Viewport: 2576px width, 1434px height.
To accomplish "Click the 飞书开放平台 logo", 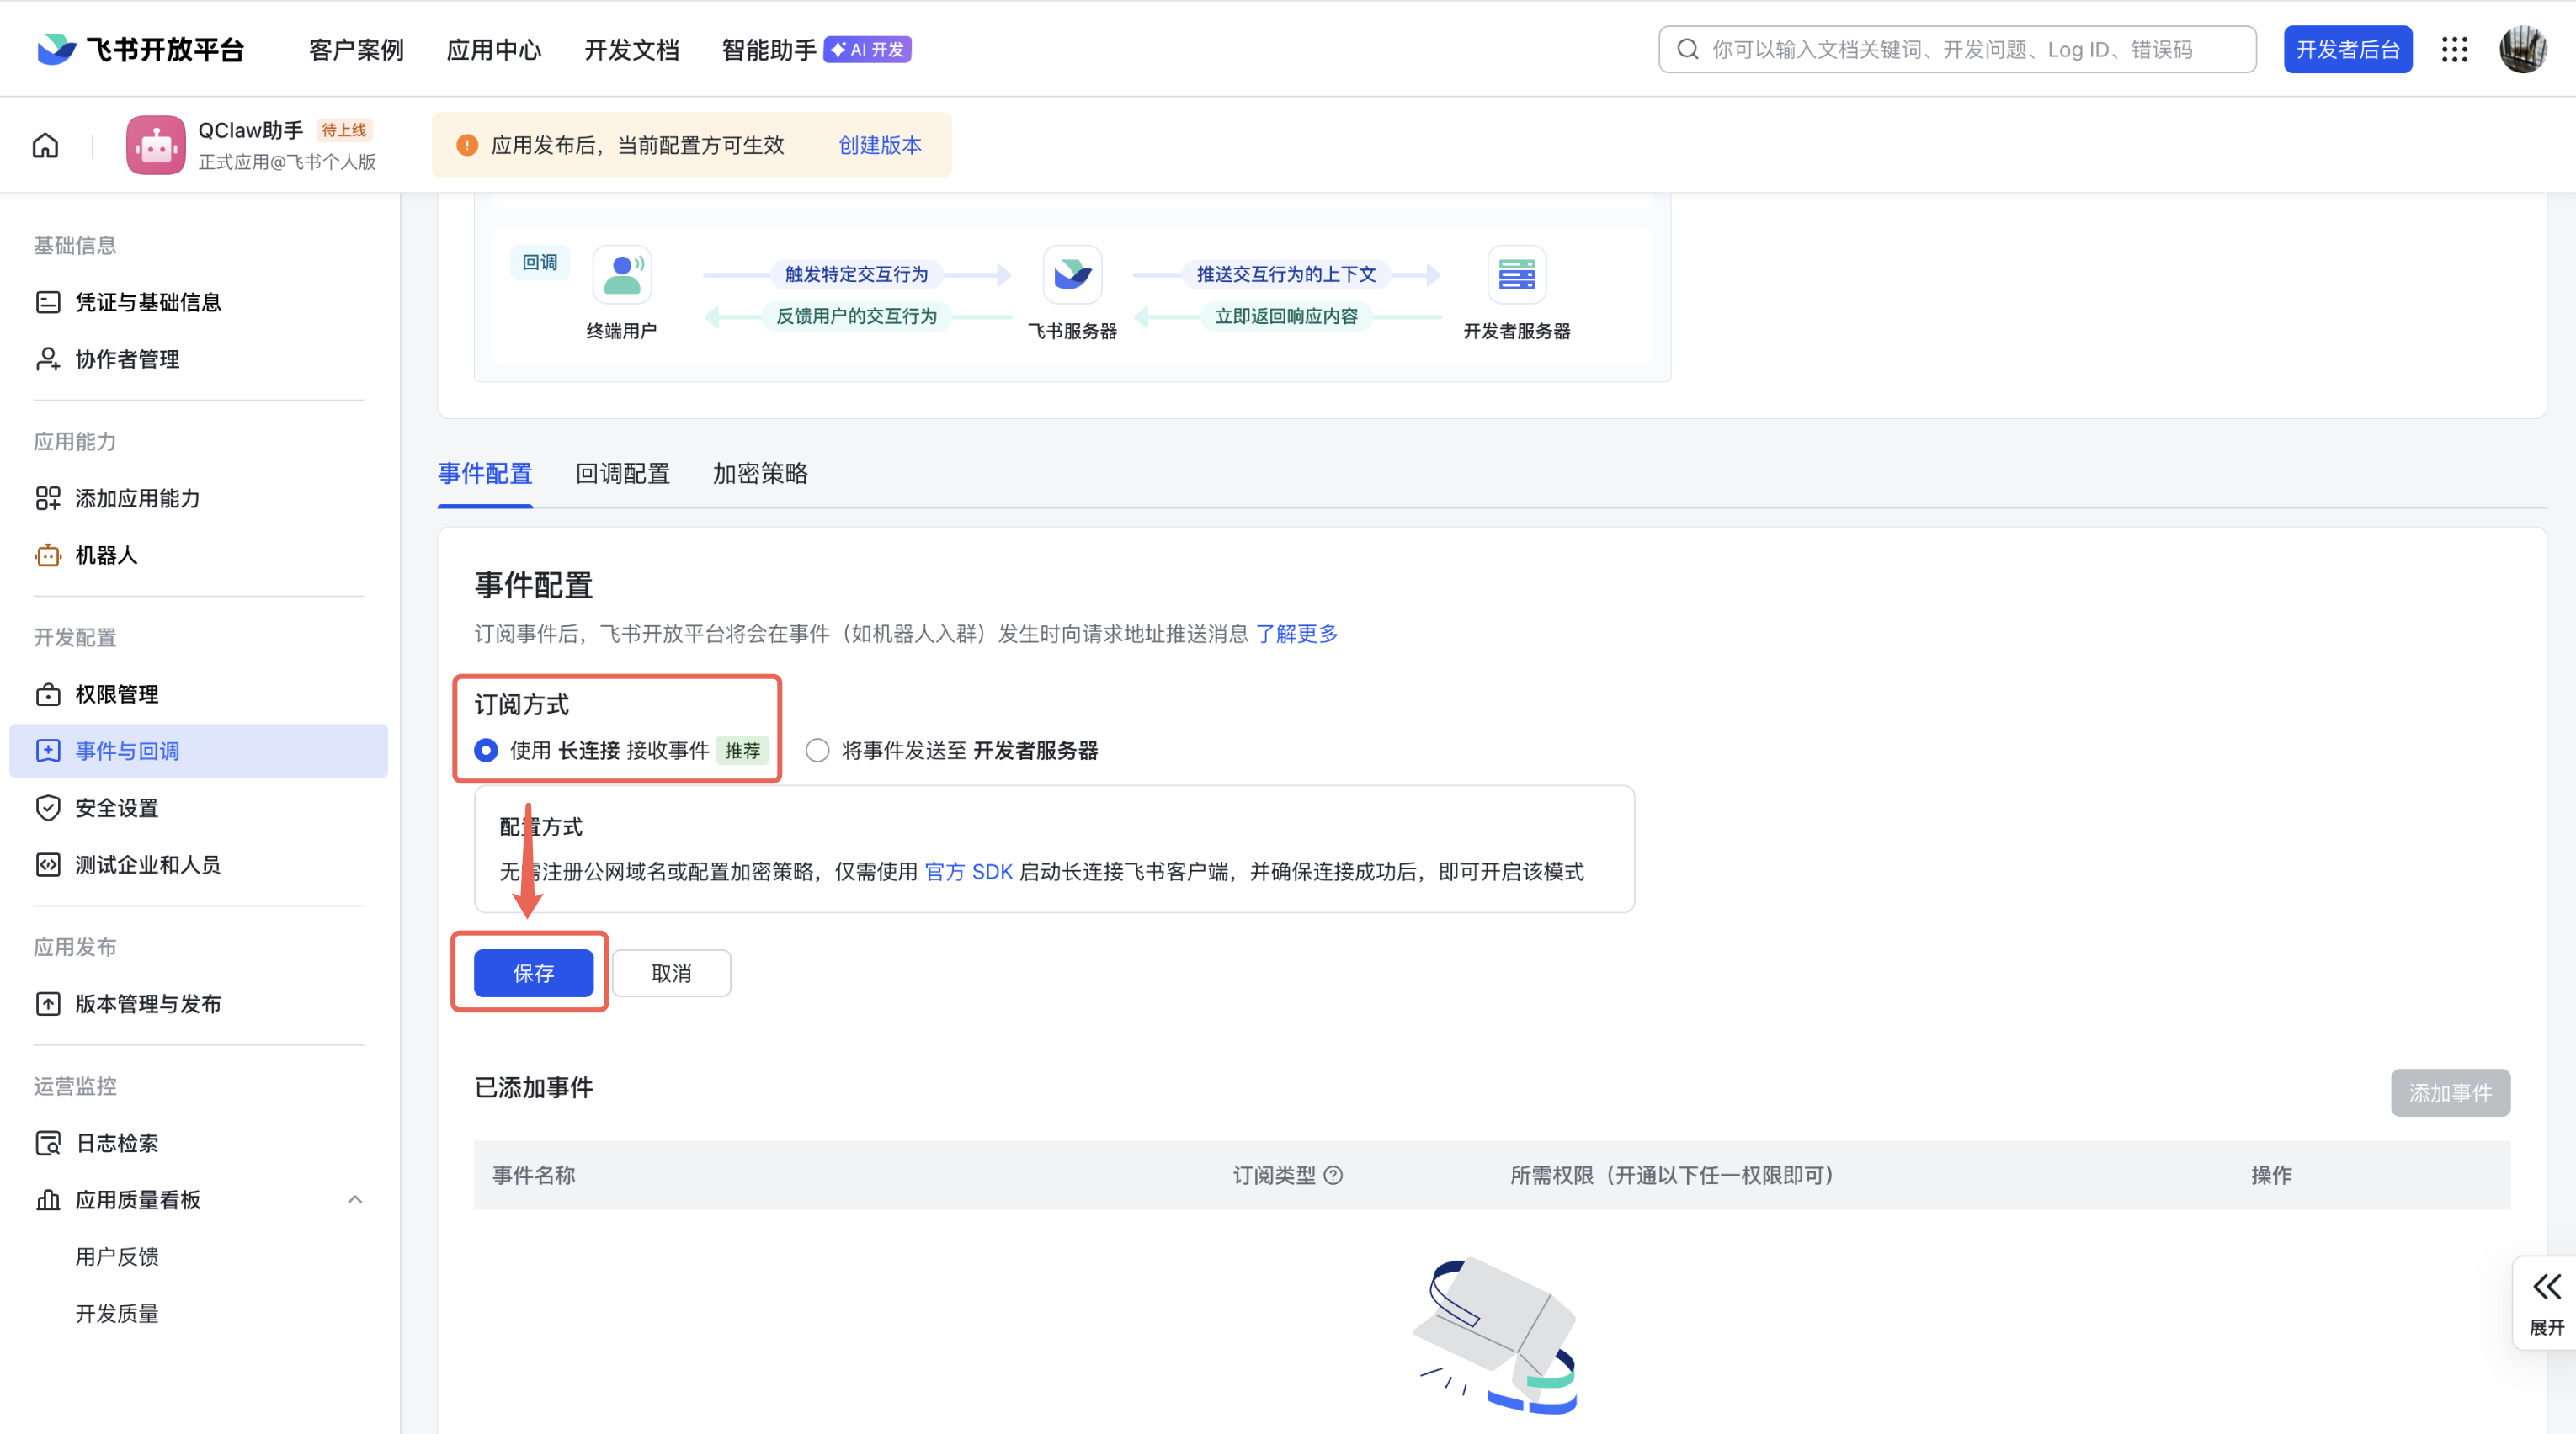I will pyautogui.click(x=141, y=49).
